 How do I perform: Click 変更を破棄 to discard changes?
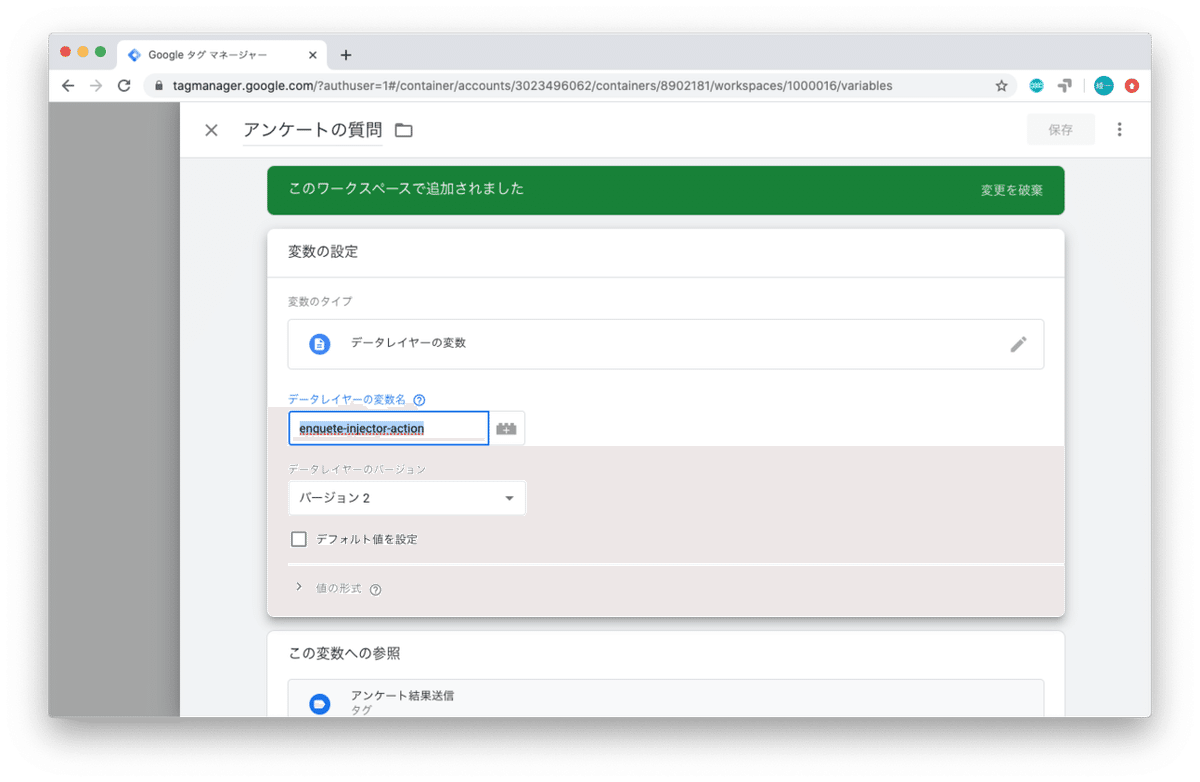1011,190
